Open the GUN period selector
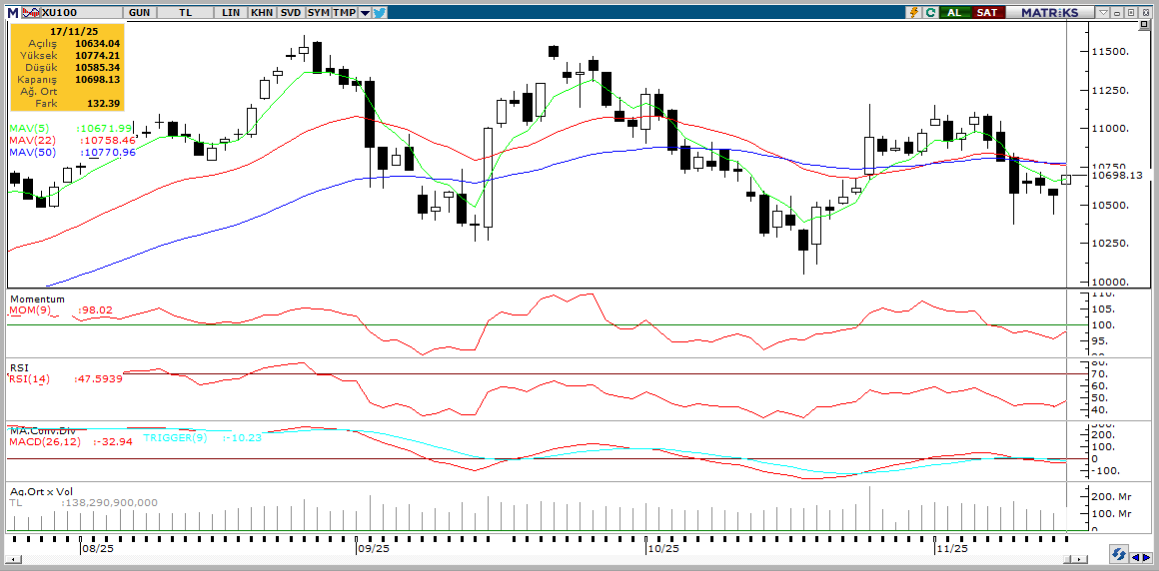This screenshot has width=1159, height=571. pyautogui.click(x=140, y=12)
